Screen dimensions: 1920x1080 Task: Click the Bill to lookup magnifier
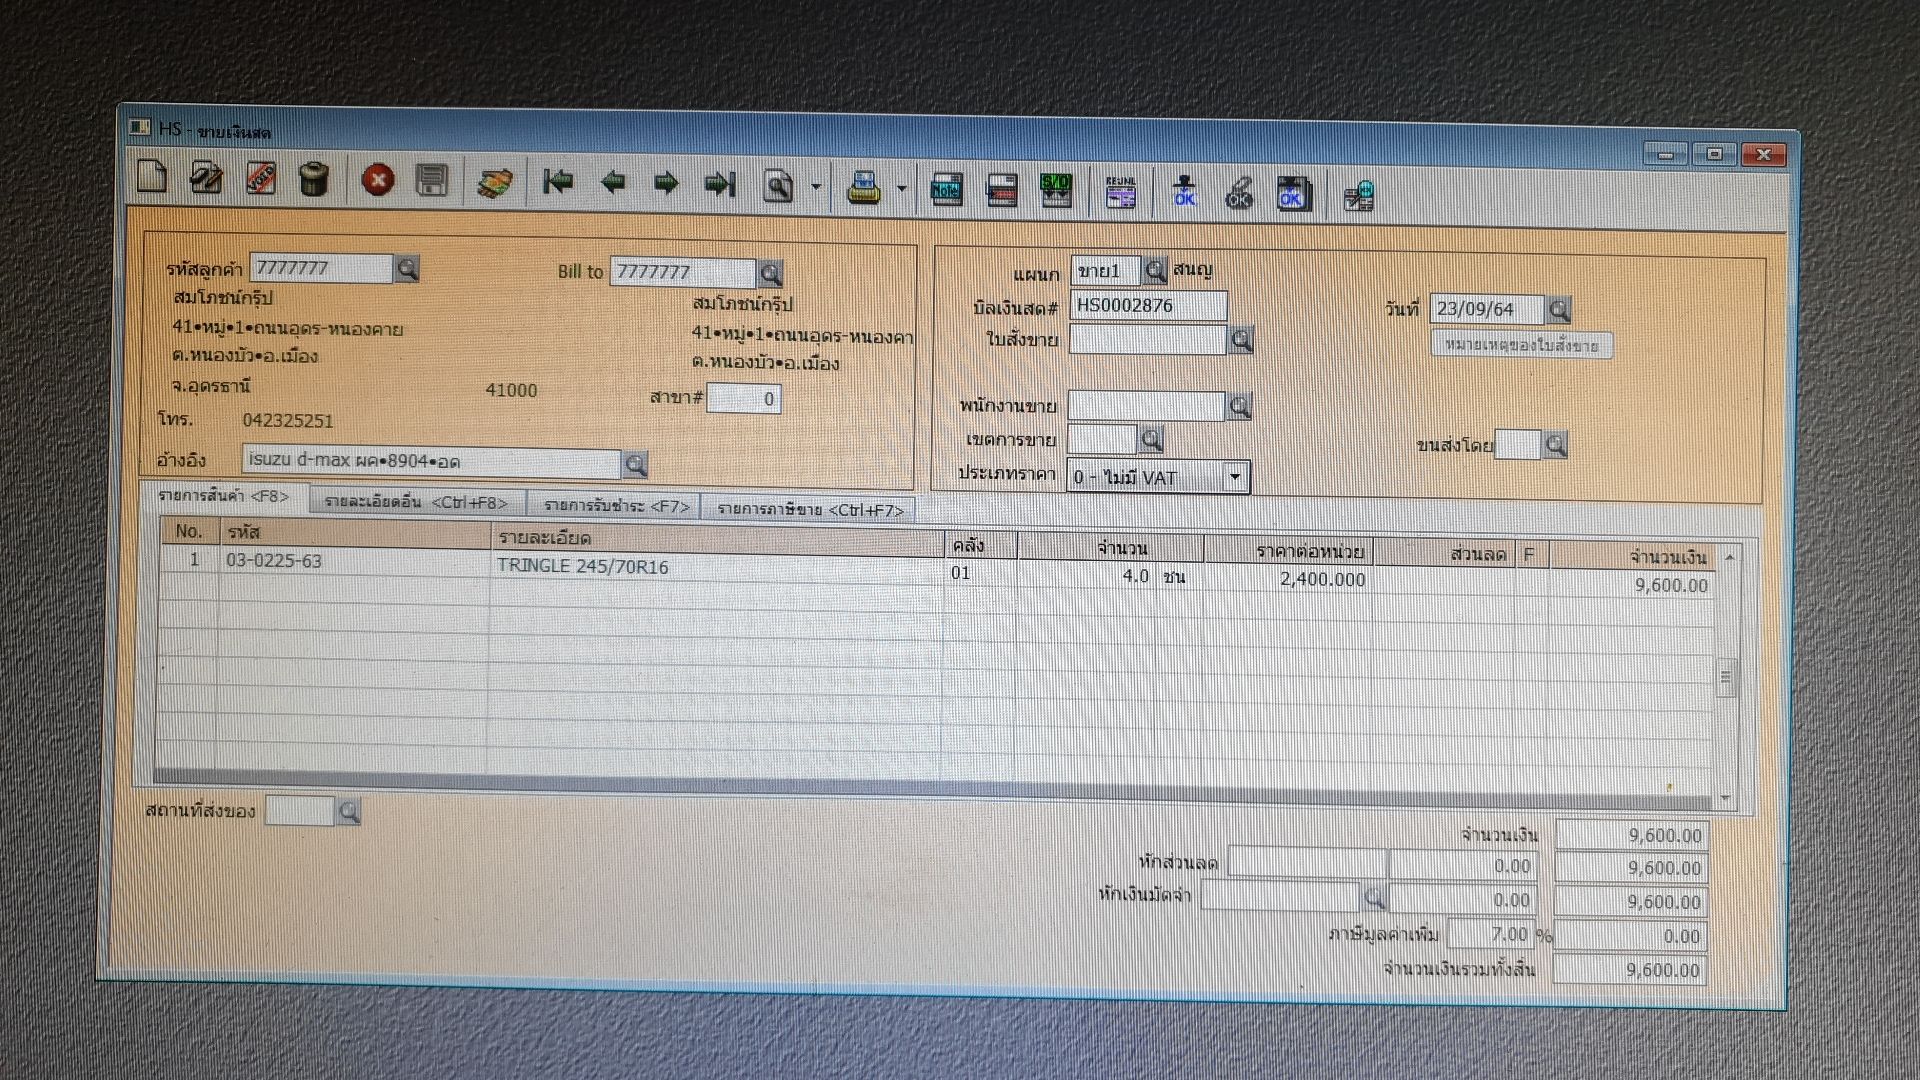769,273
